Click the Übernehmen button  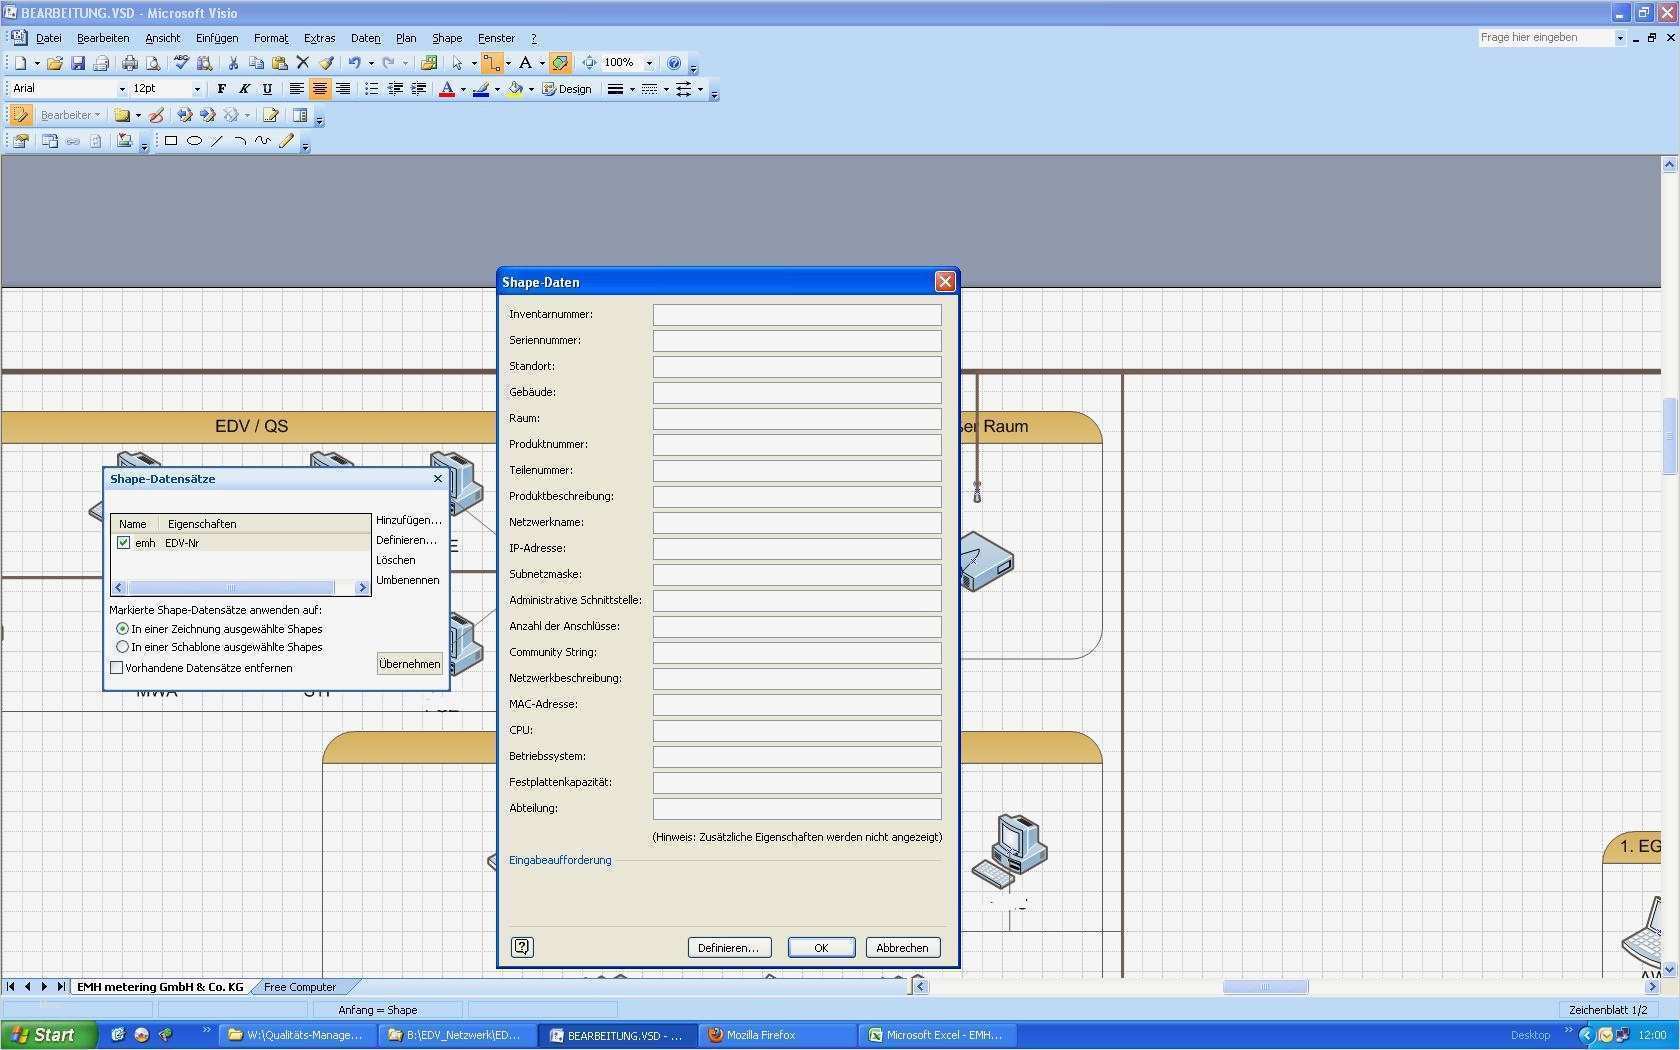[410, 664]
